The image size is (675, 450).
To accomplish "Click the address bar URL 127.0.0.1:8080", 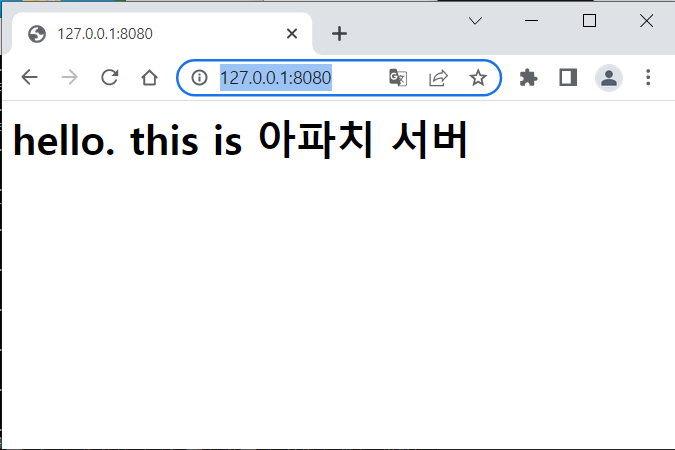I will tap(276, 78).
